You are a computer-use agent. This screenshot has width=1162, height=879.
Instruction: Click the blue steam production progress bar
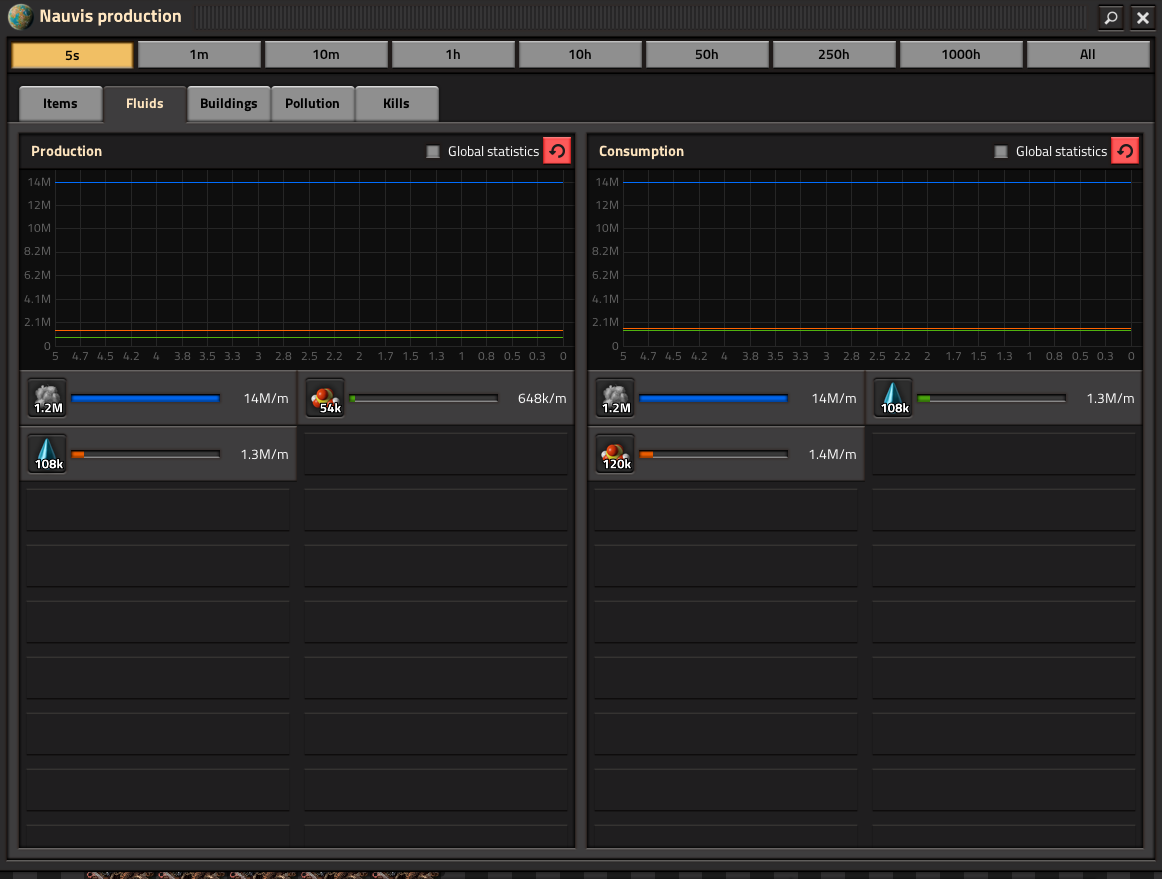pos(145,398)
